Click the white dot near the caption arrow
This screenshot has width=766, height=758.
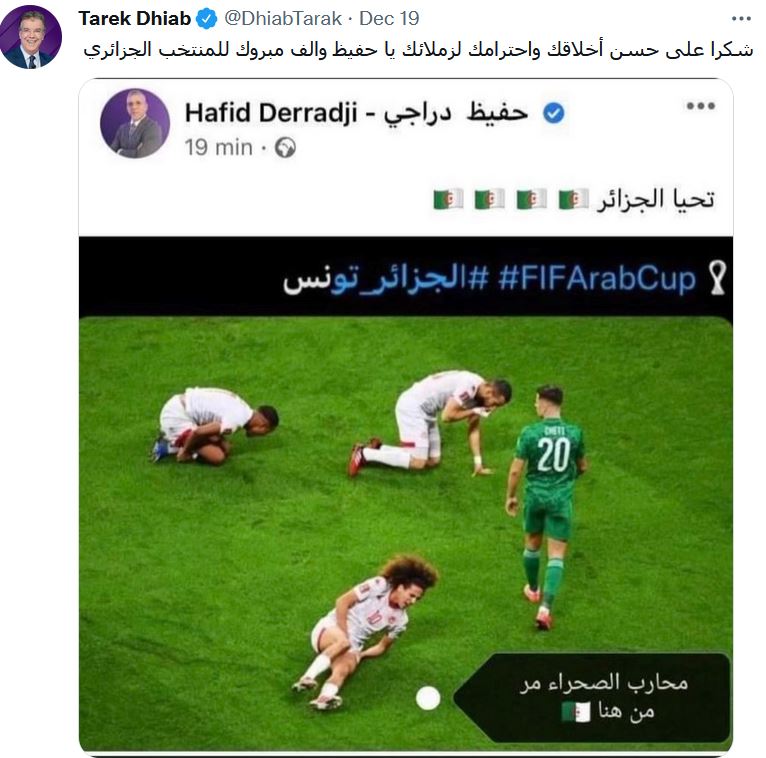click(x=428, y=698)
